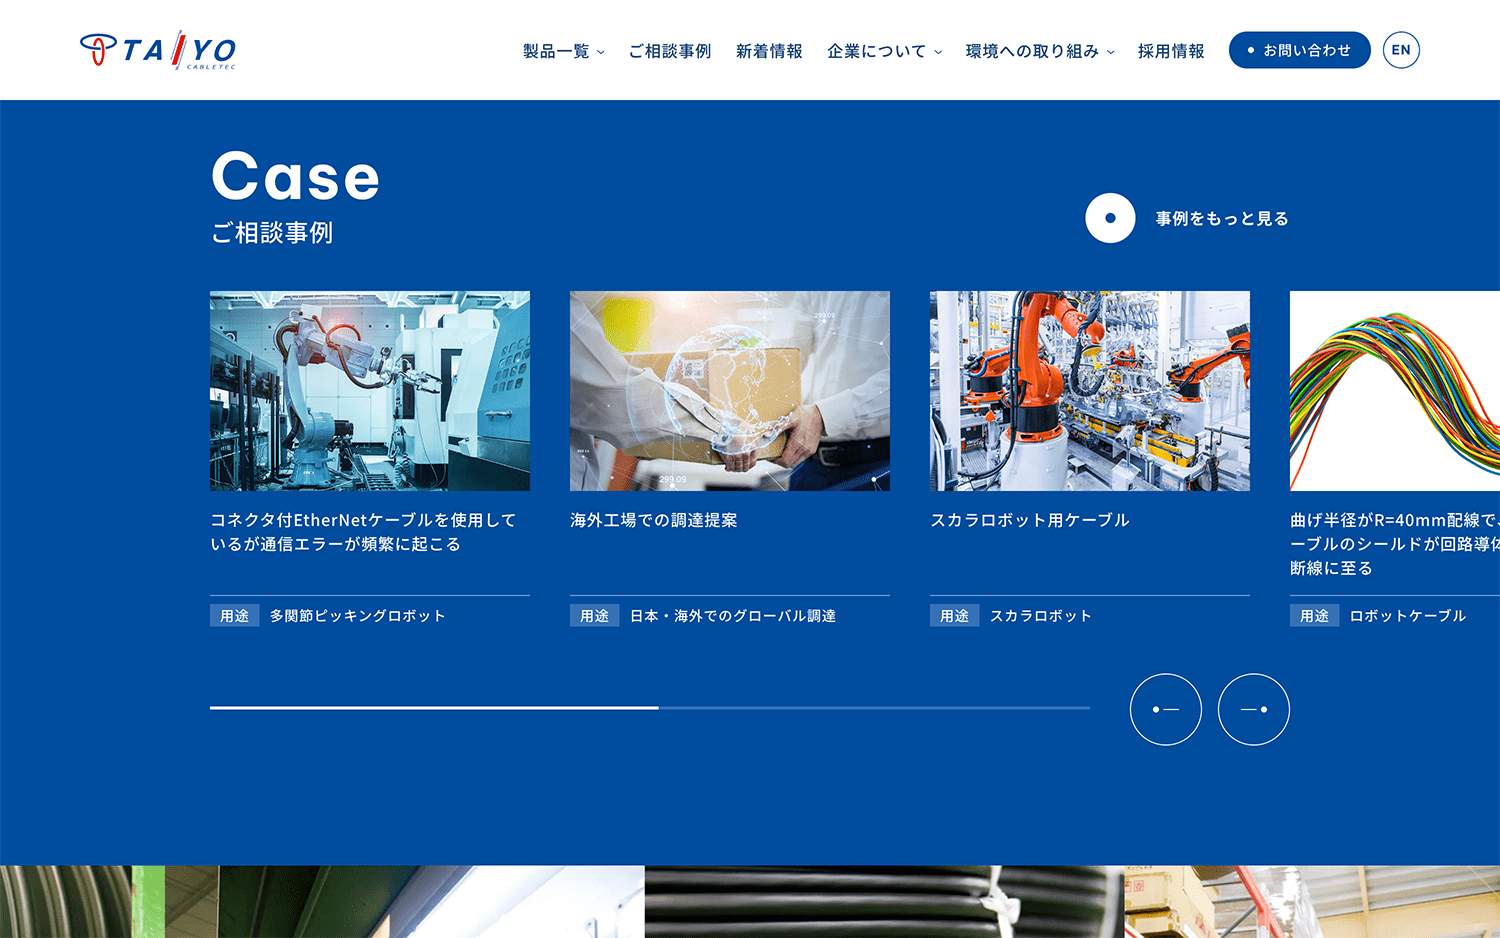Expand the 製品一覧 dropdown menu
The image size is (1500, 938).
[563, 51]
